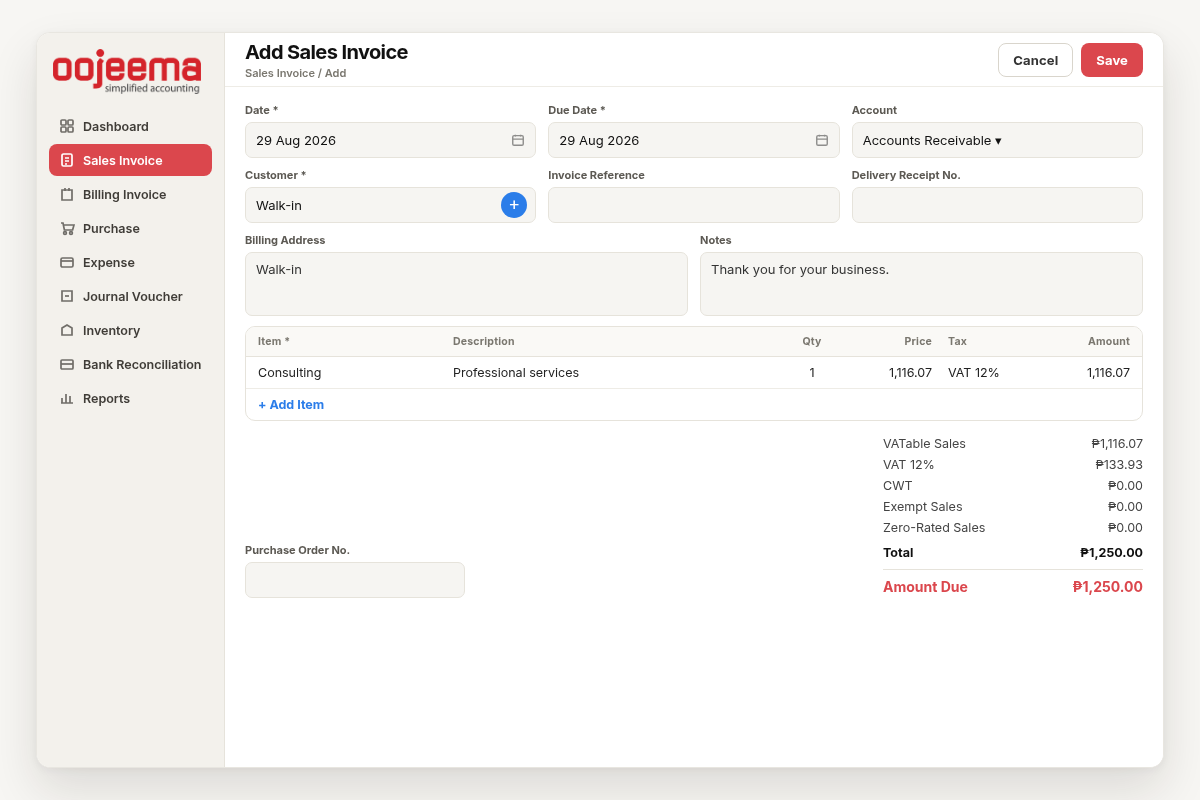Click the Amount Due value ₱1,250.00
The height and width of the screenshot is (800, 1200).
(1108, 587)
